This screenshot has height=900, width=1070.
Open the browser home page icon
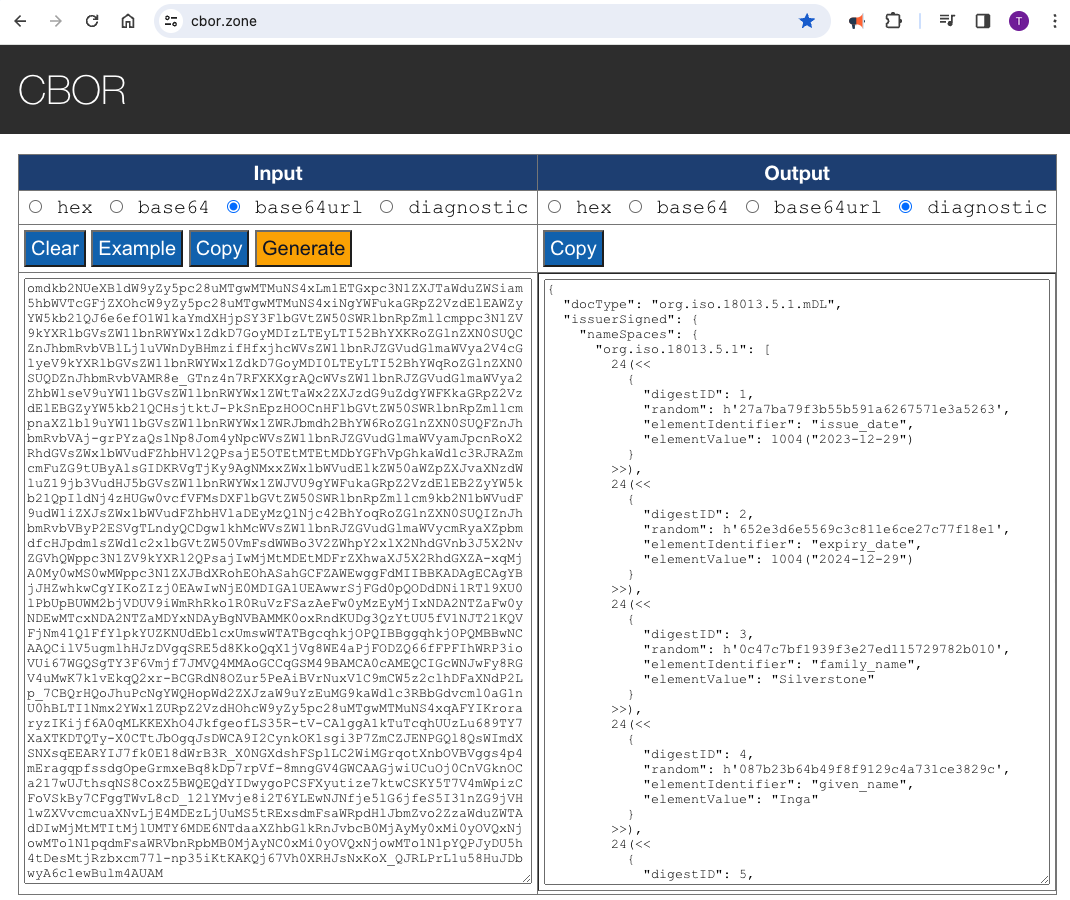click(128, 21)
